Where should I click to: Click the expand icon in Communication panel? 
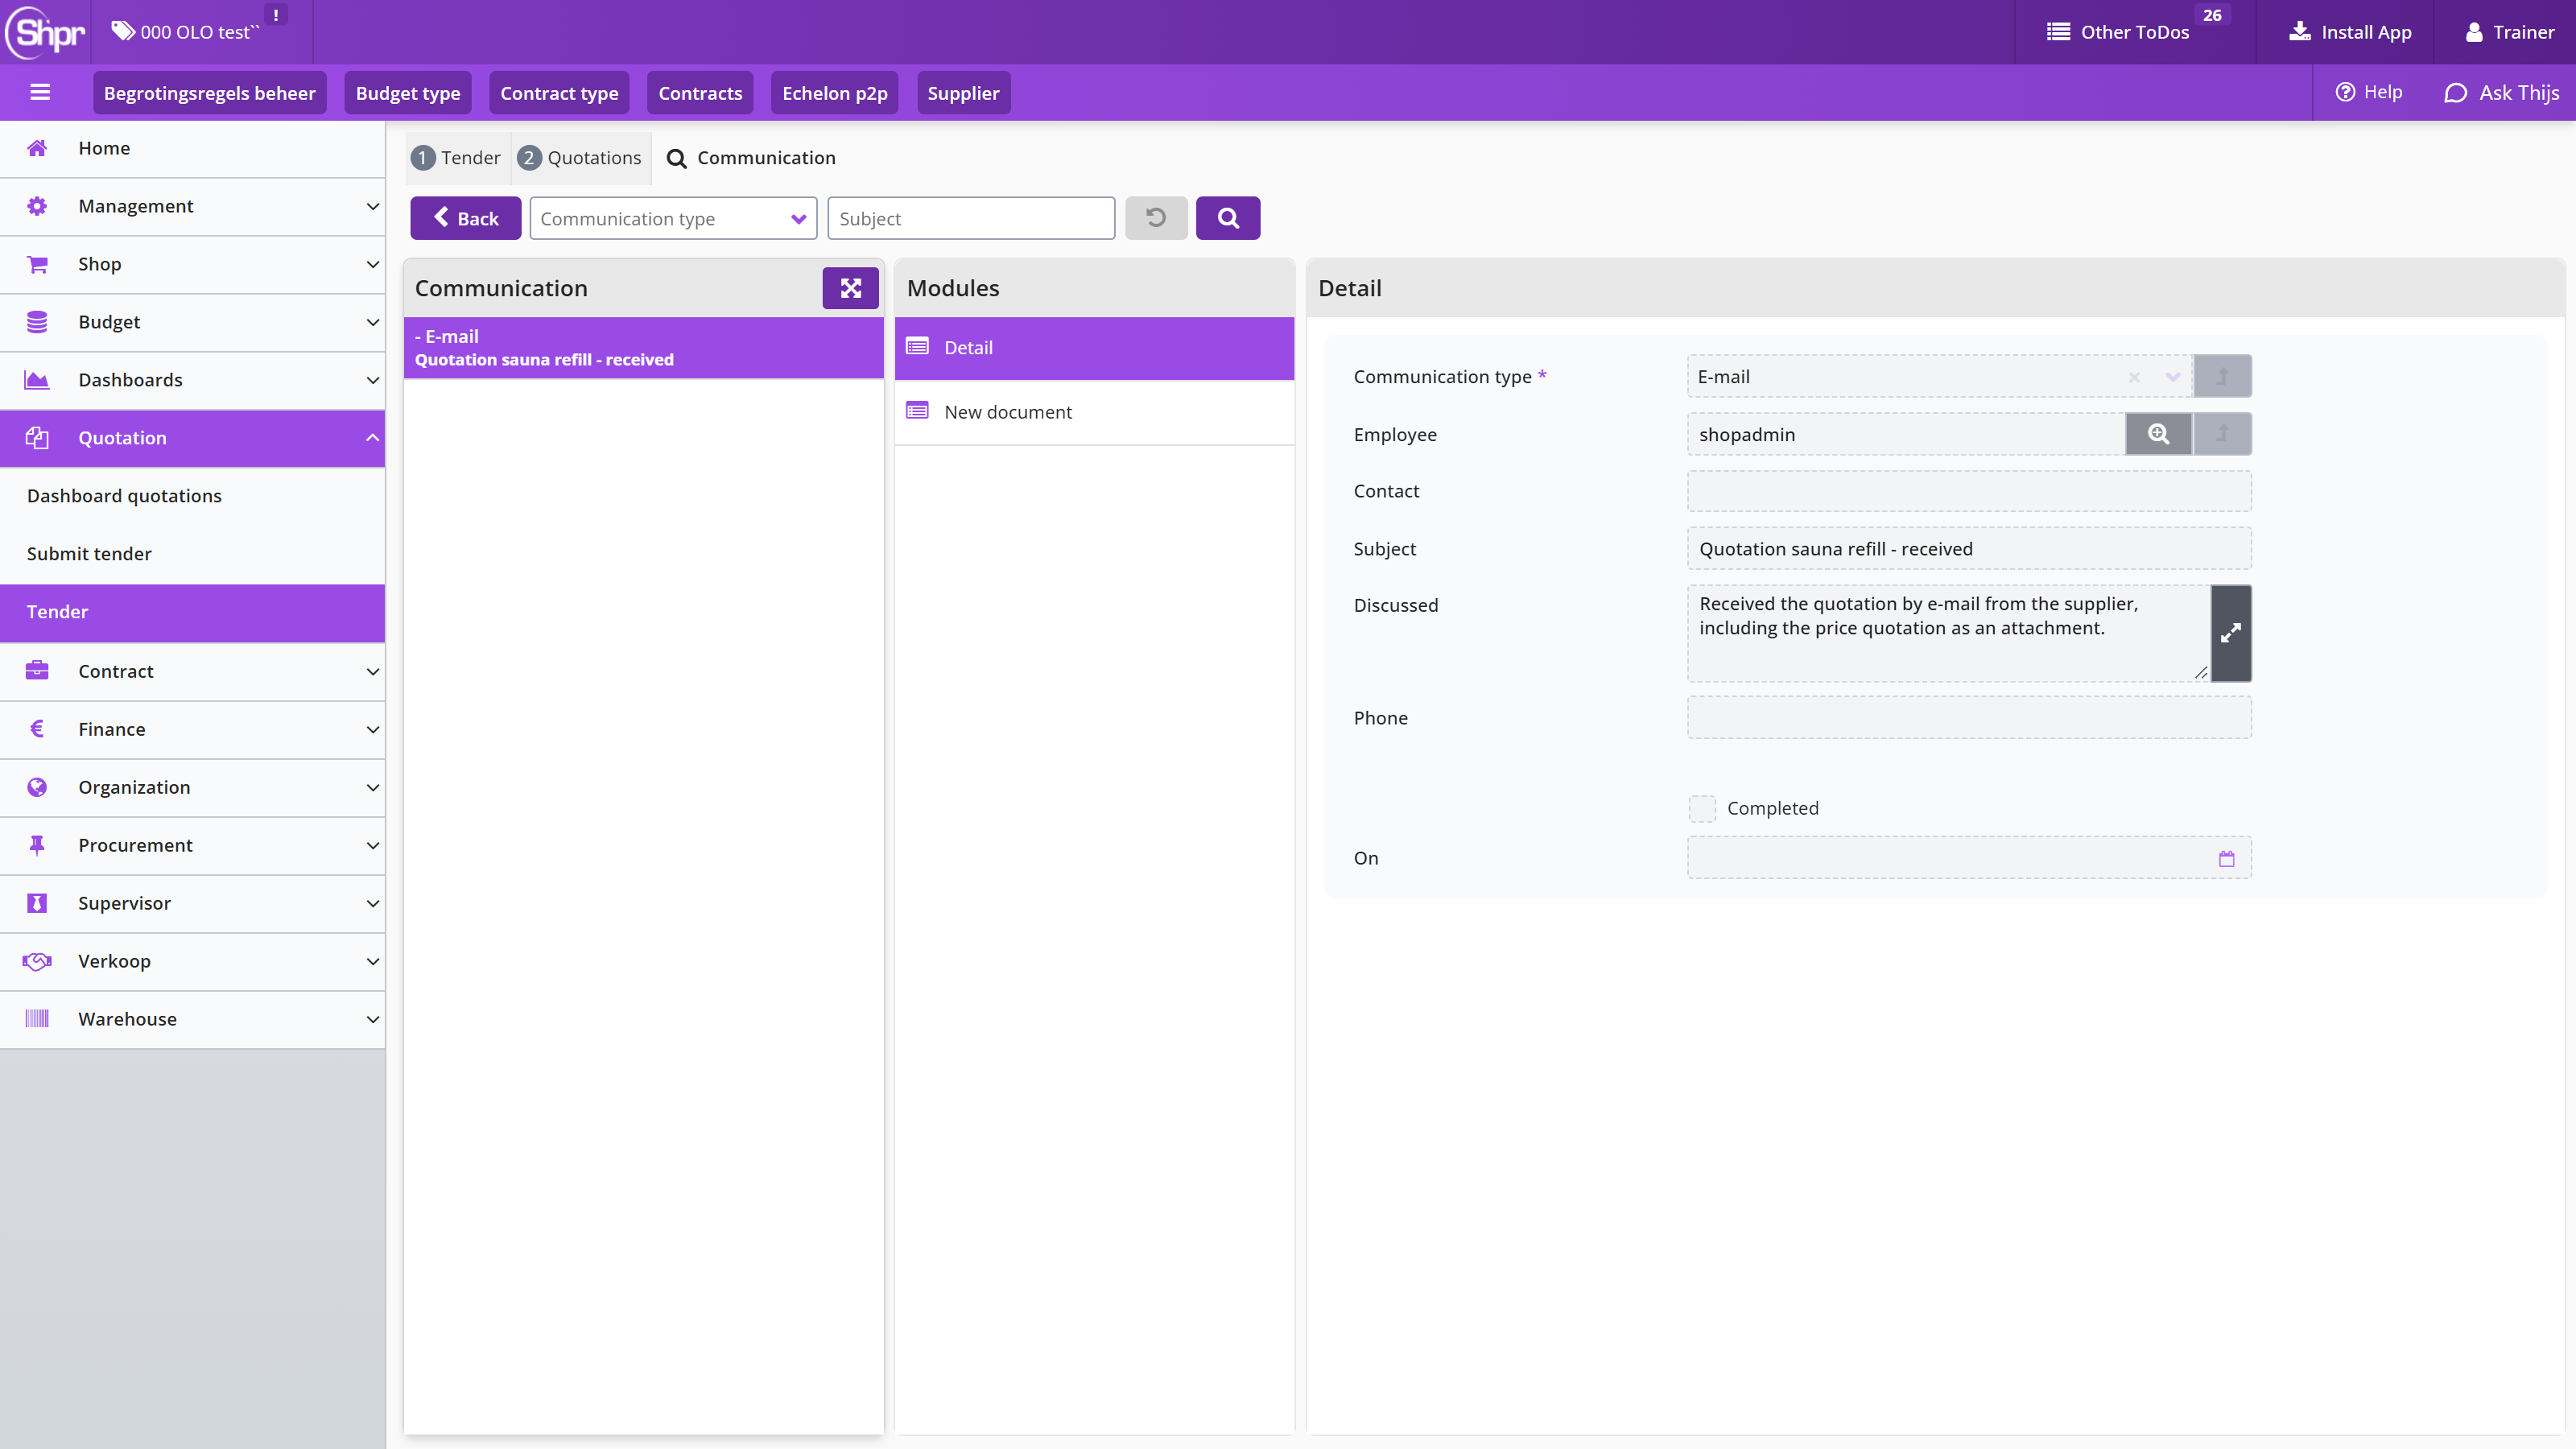point(850,288)
